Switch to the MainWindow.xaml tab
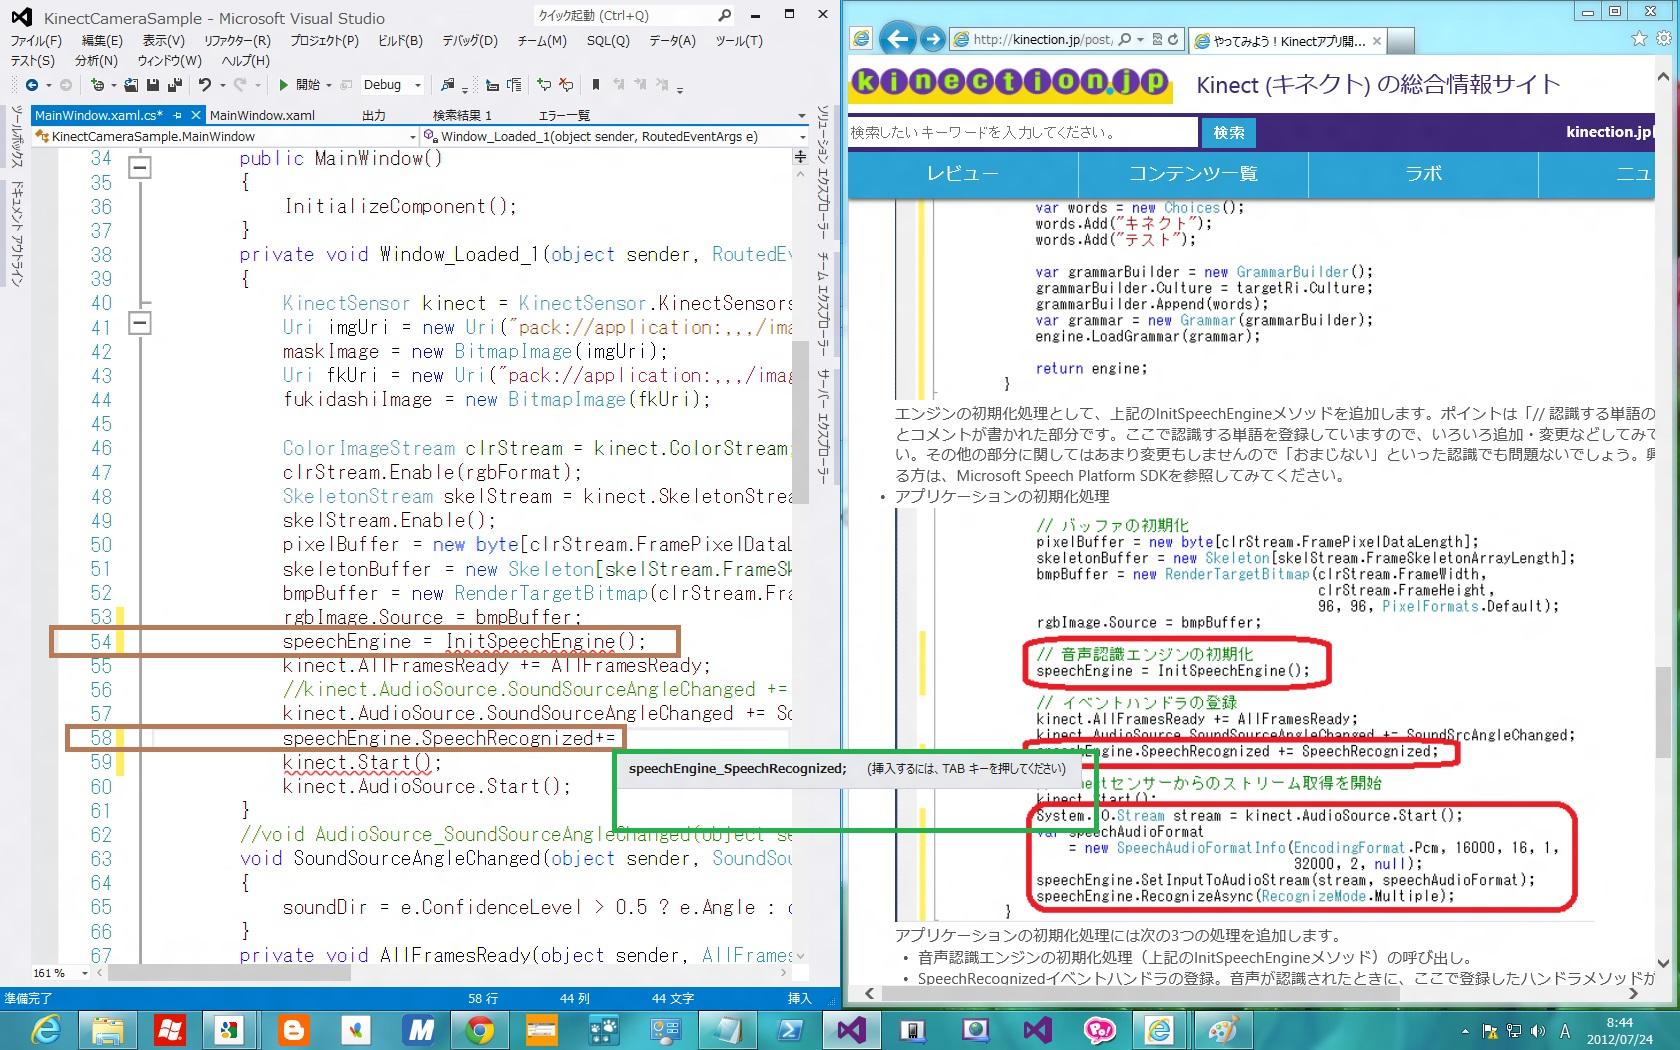Image resolution: width=1680 pixels, height=1050 pixels. click(262, 115)
